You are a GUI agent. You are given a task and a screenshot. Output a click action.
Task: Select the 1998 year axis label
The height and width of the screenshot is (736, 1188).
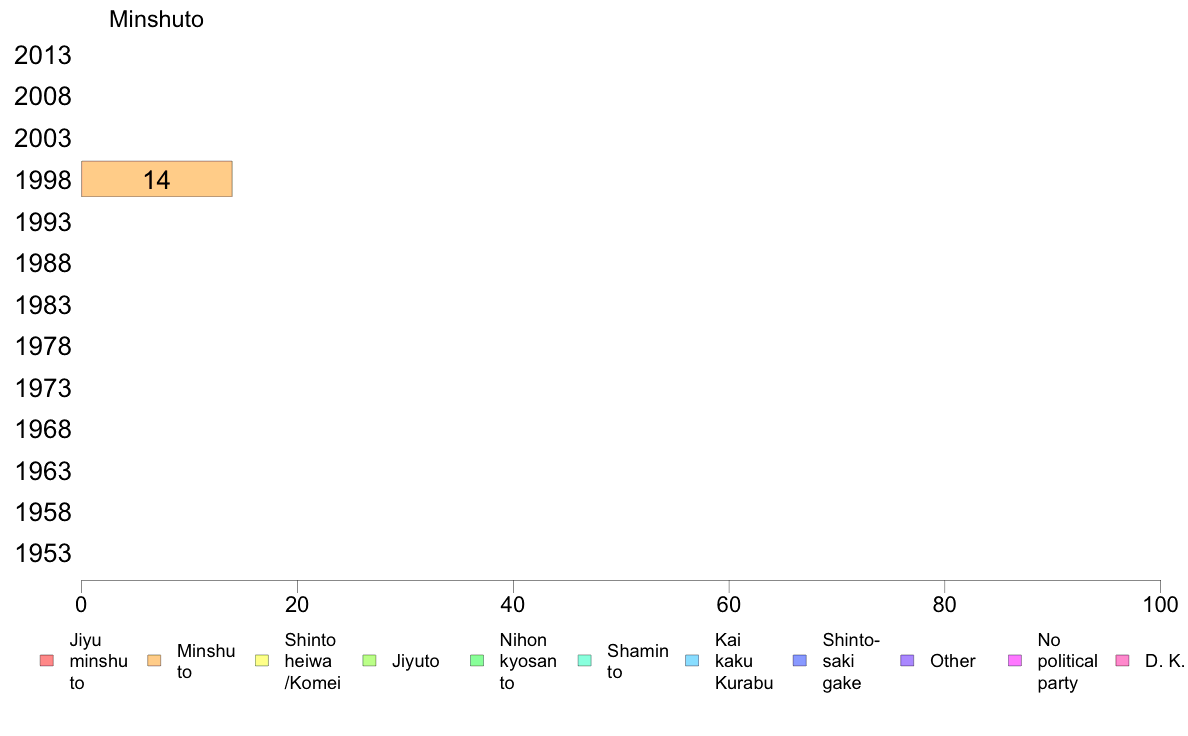[43, 180]
